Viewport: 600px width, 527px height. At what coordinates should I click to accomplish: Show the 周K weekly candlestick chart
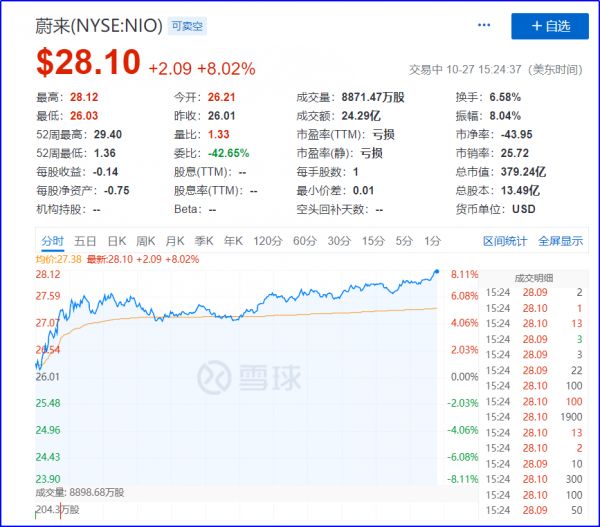pyautogui.click(x=146, y=241)
